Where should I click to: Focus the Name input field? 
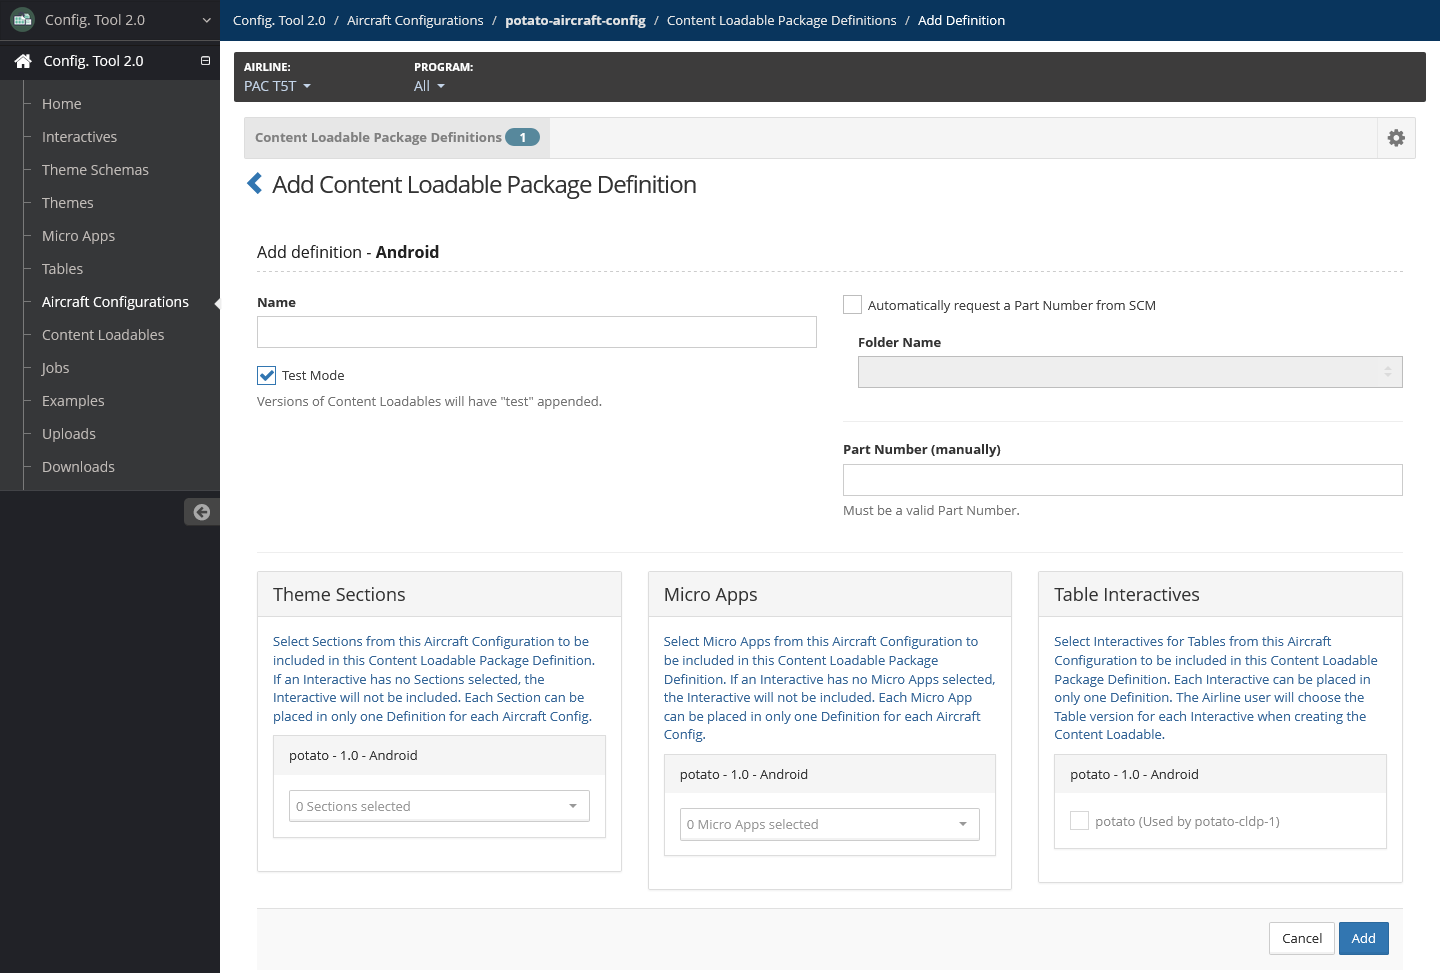click(537, 332)
